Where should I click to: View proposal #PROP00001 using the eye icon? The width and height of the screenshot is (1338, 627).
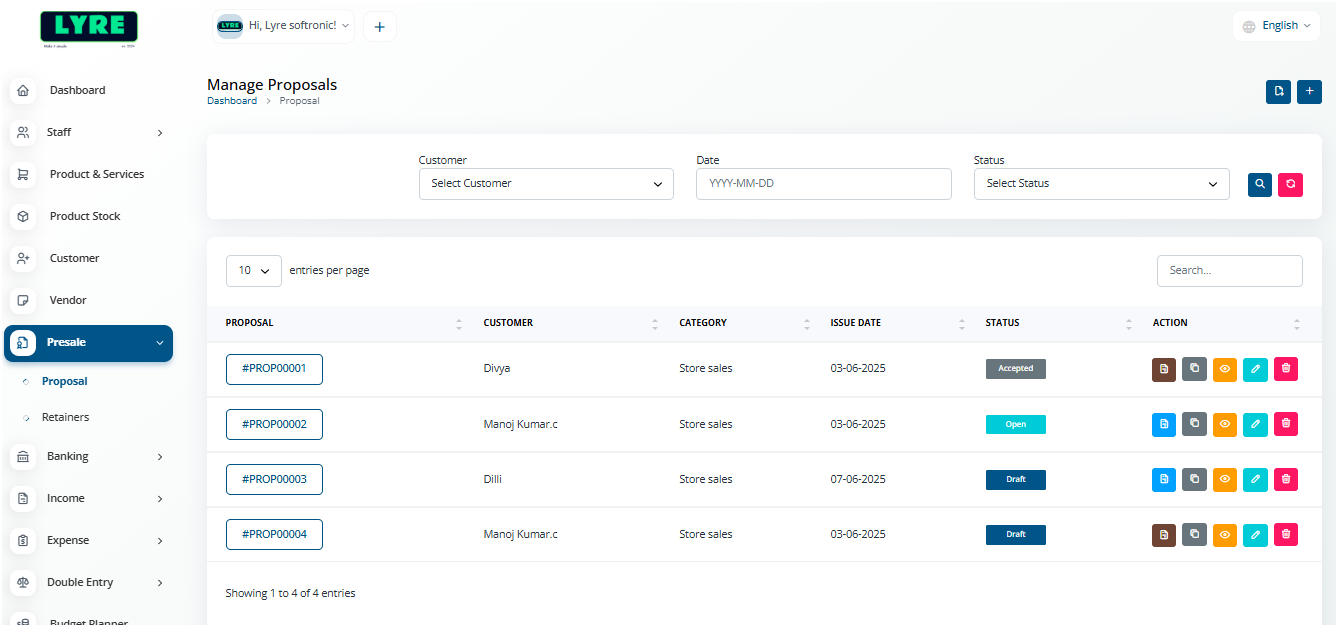click(1225, 369)
